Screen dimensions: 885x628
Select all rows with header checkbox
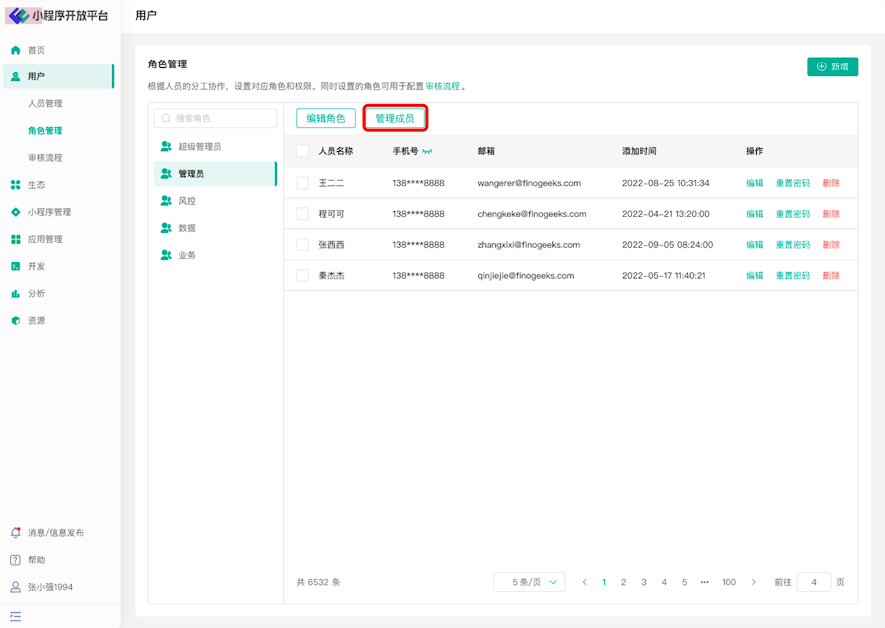[x=303, y=151]
